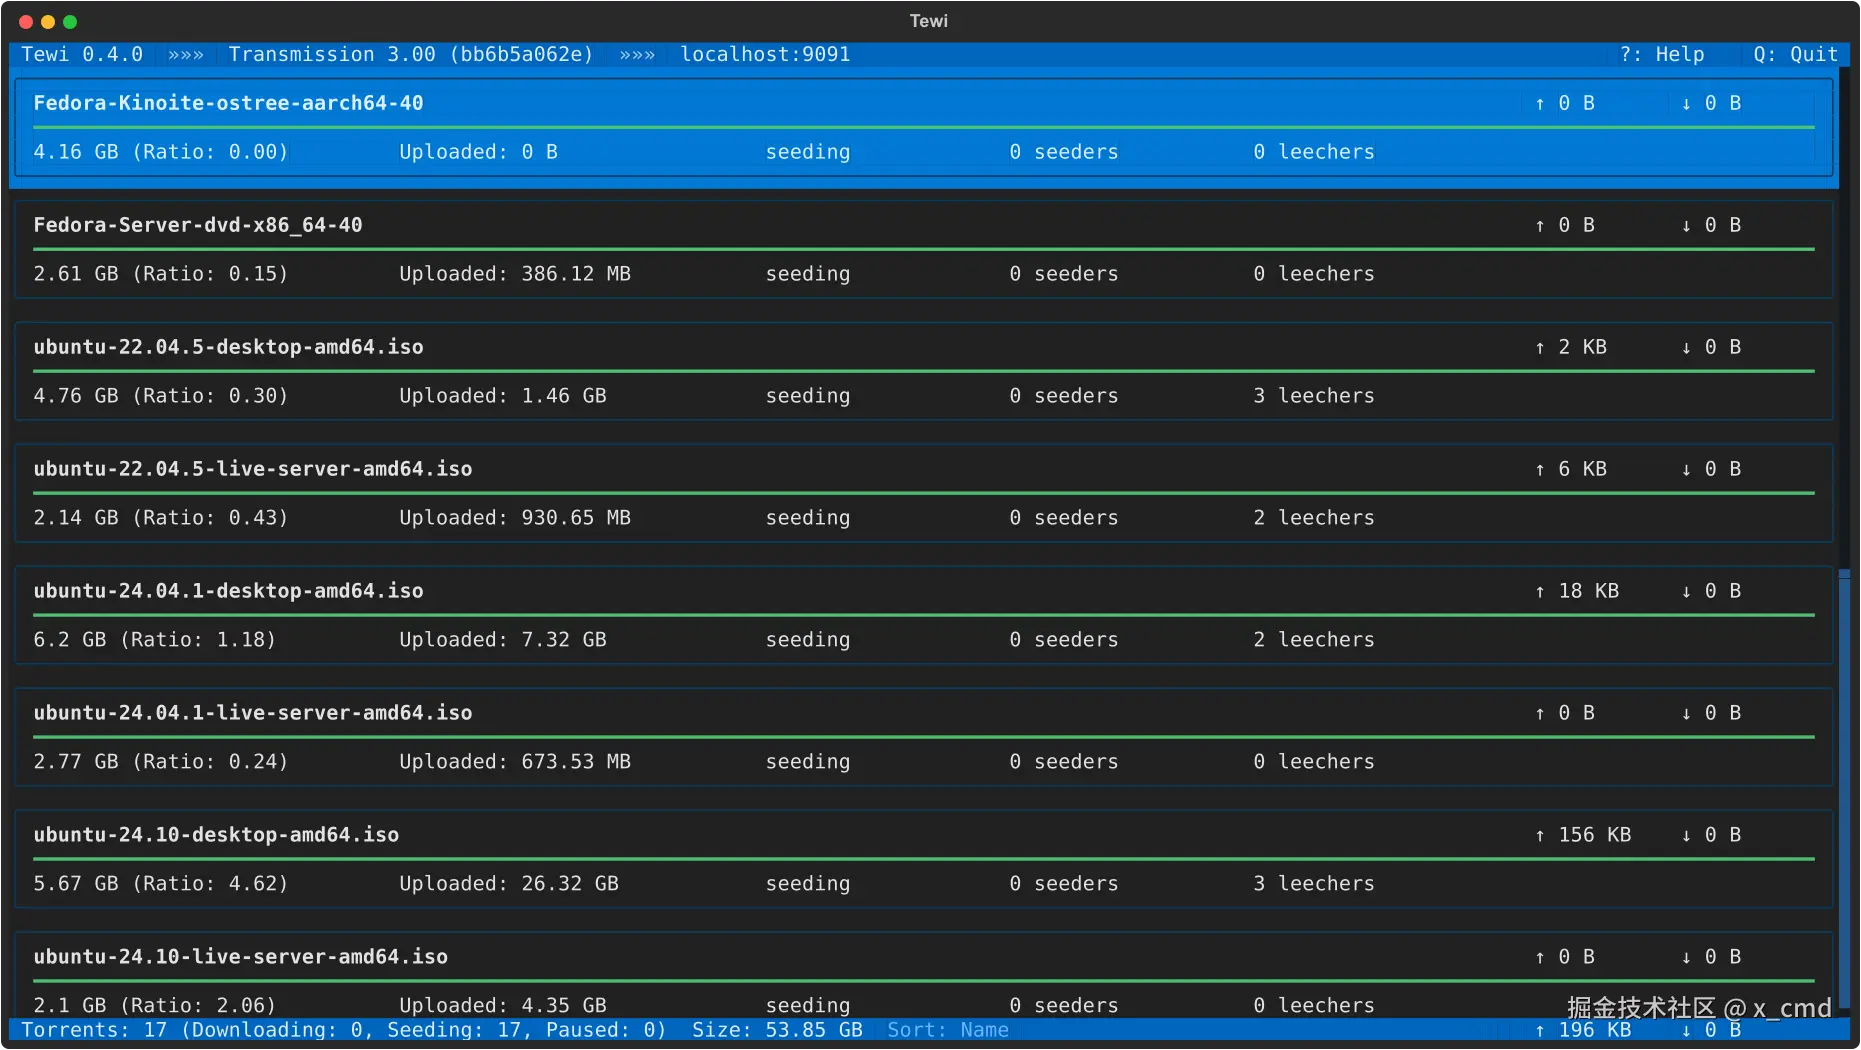Click the vertical scrollbar thumb at right edge
The height and width of the screenshot is (1050, 1861).
click(1844, 790)
